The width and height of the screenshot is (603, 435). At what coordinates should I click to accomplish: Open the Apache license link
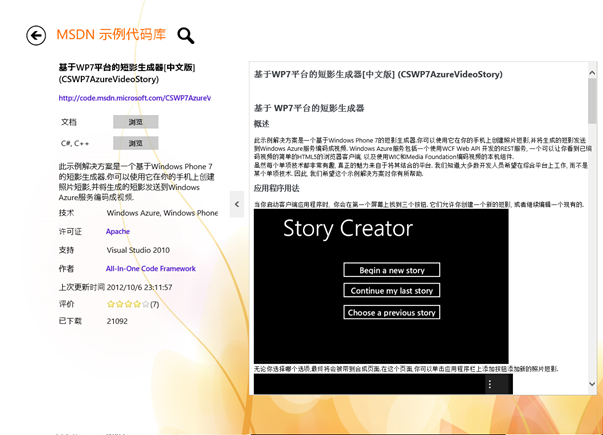(118, 231)
